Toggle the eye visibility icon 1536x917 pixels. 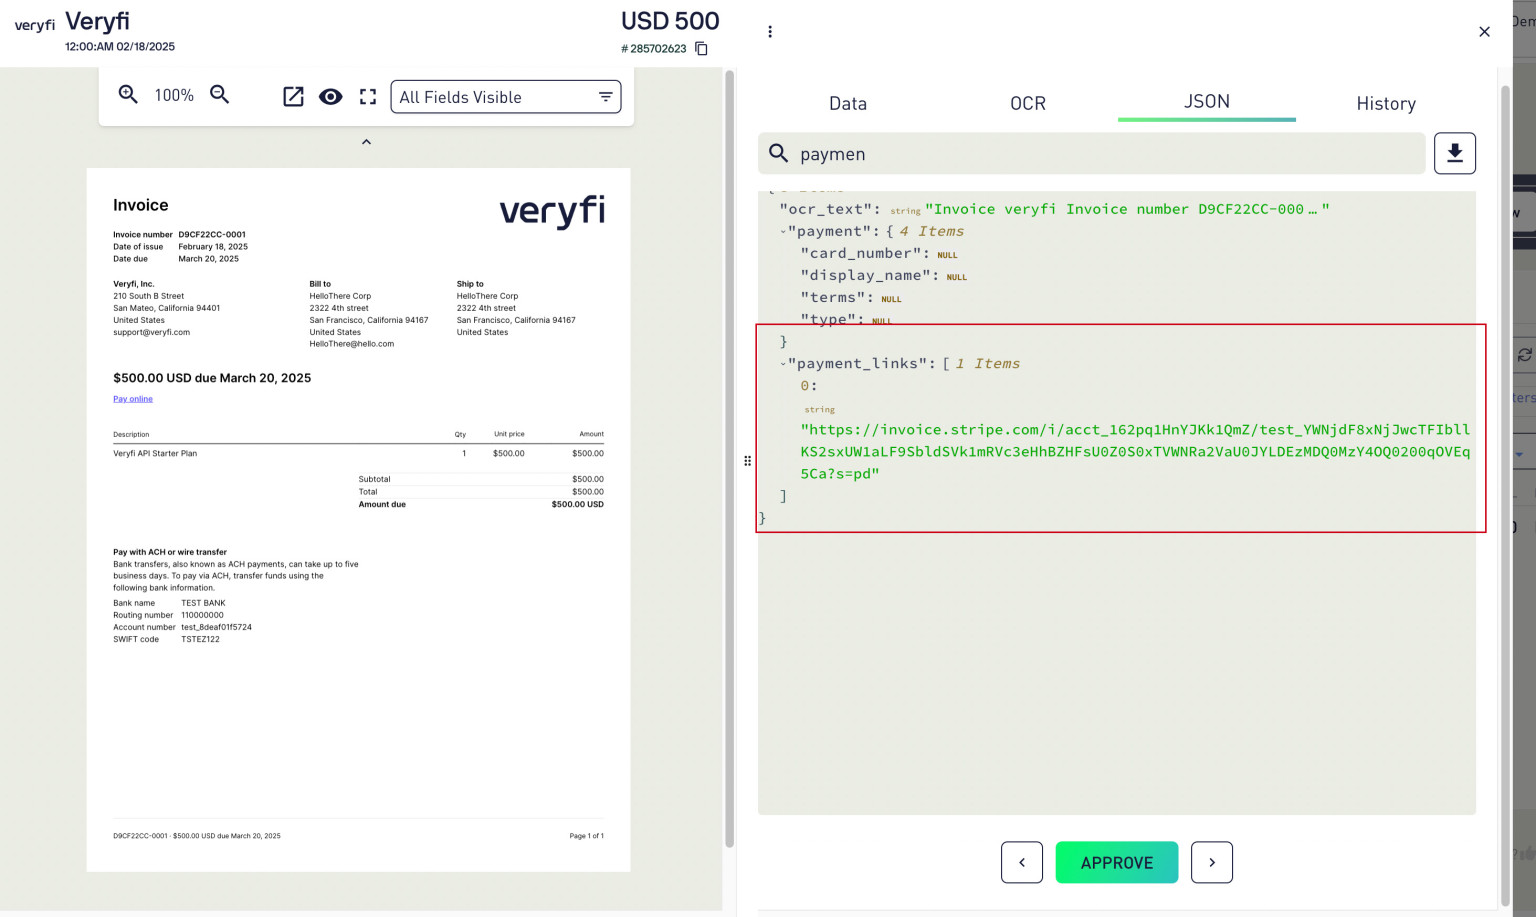(x=330, y=97)
